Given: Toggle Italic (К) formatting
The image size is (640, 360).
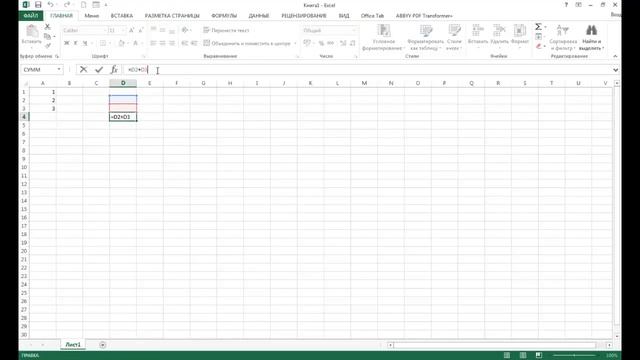Looking at the screenshot, I should (76, 43).
